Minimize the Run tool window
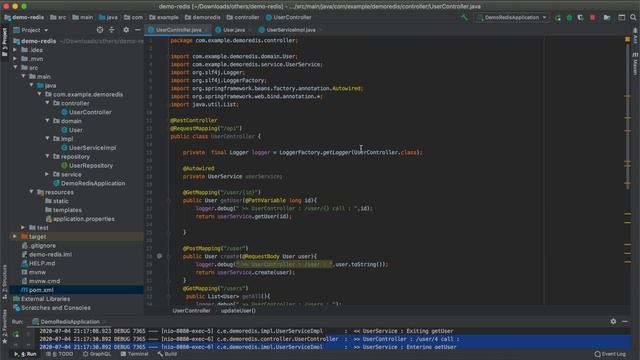Viewport: 640px width, 360px height. (625, 322)
